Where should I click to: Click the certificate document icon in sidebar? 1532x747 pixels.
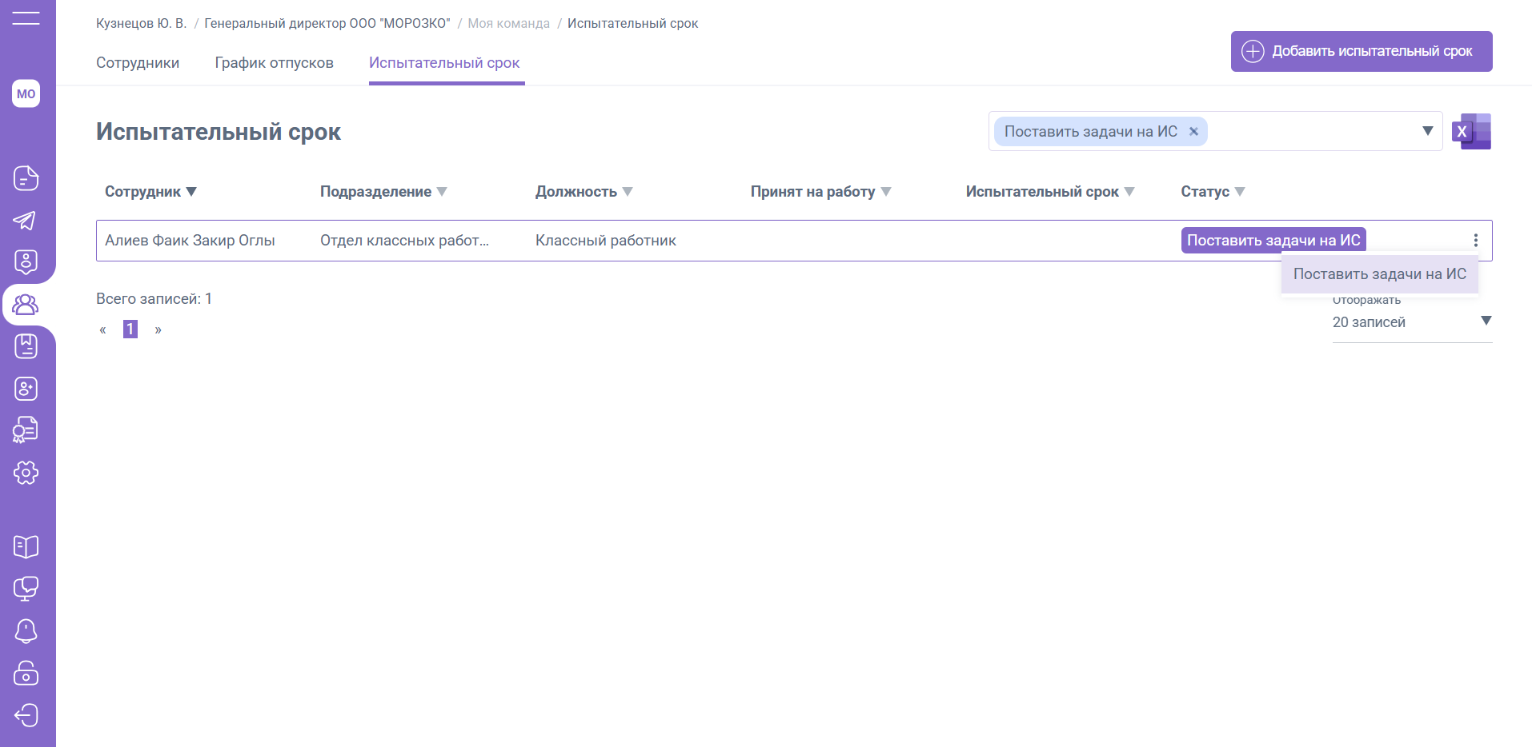pos(26,430)
